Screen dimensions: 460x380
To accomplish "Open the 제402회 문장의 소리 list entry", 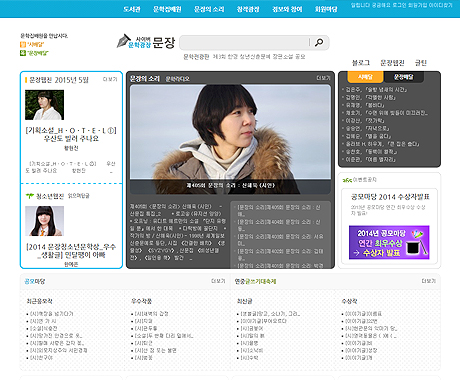I will (x=280, y=254).
